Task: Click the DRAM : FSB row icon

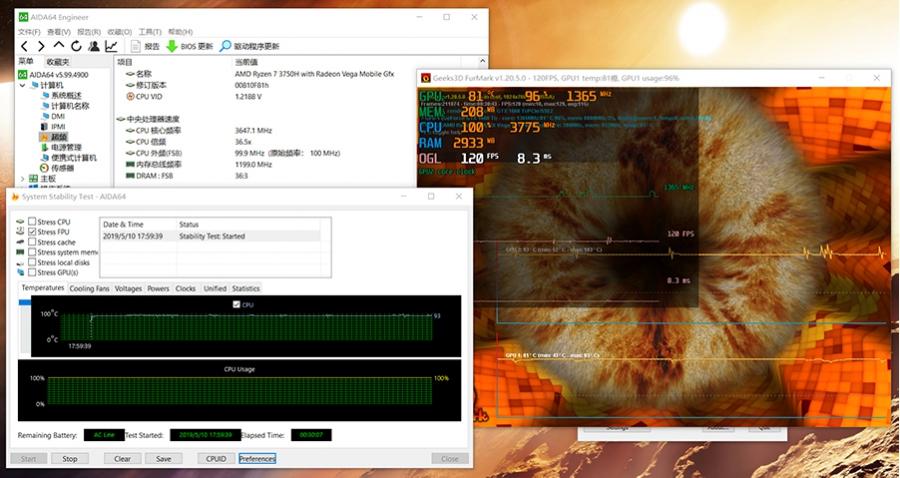Action: coord(130,176)
